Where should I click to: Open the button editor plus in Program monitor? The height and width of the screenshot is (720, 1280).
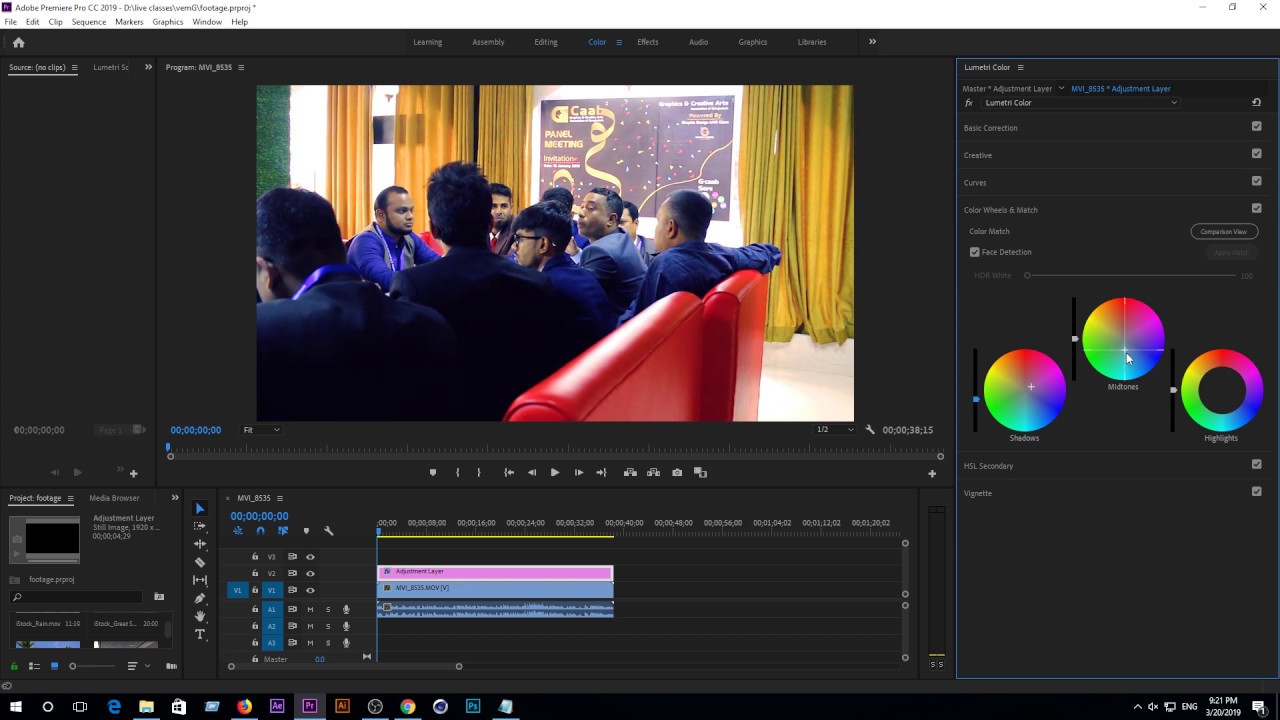coord(932,473)
